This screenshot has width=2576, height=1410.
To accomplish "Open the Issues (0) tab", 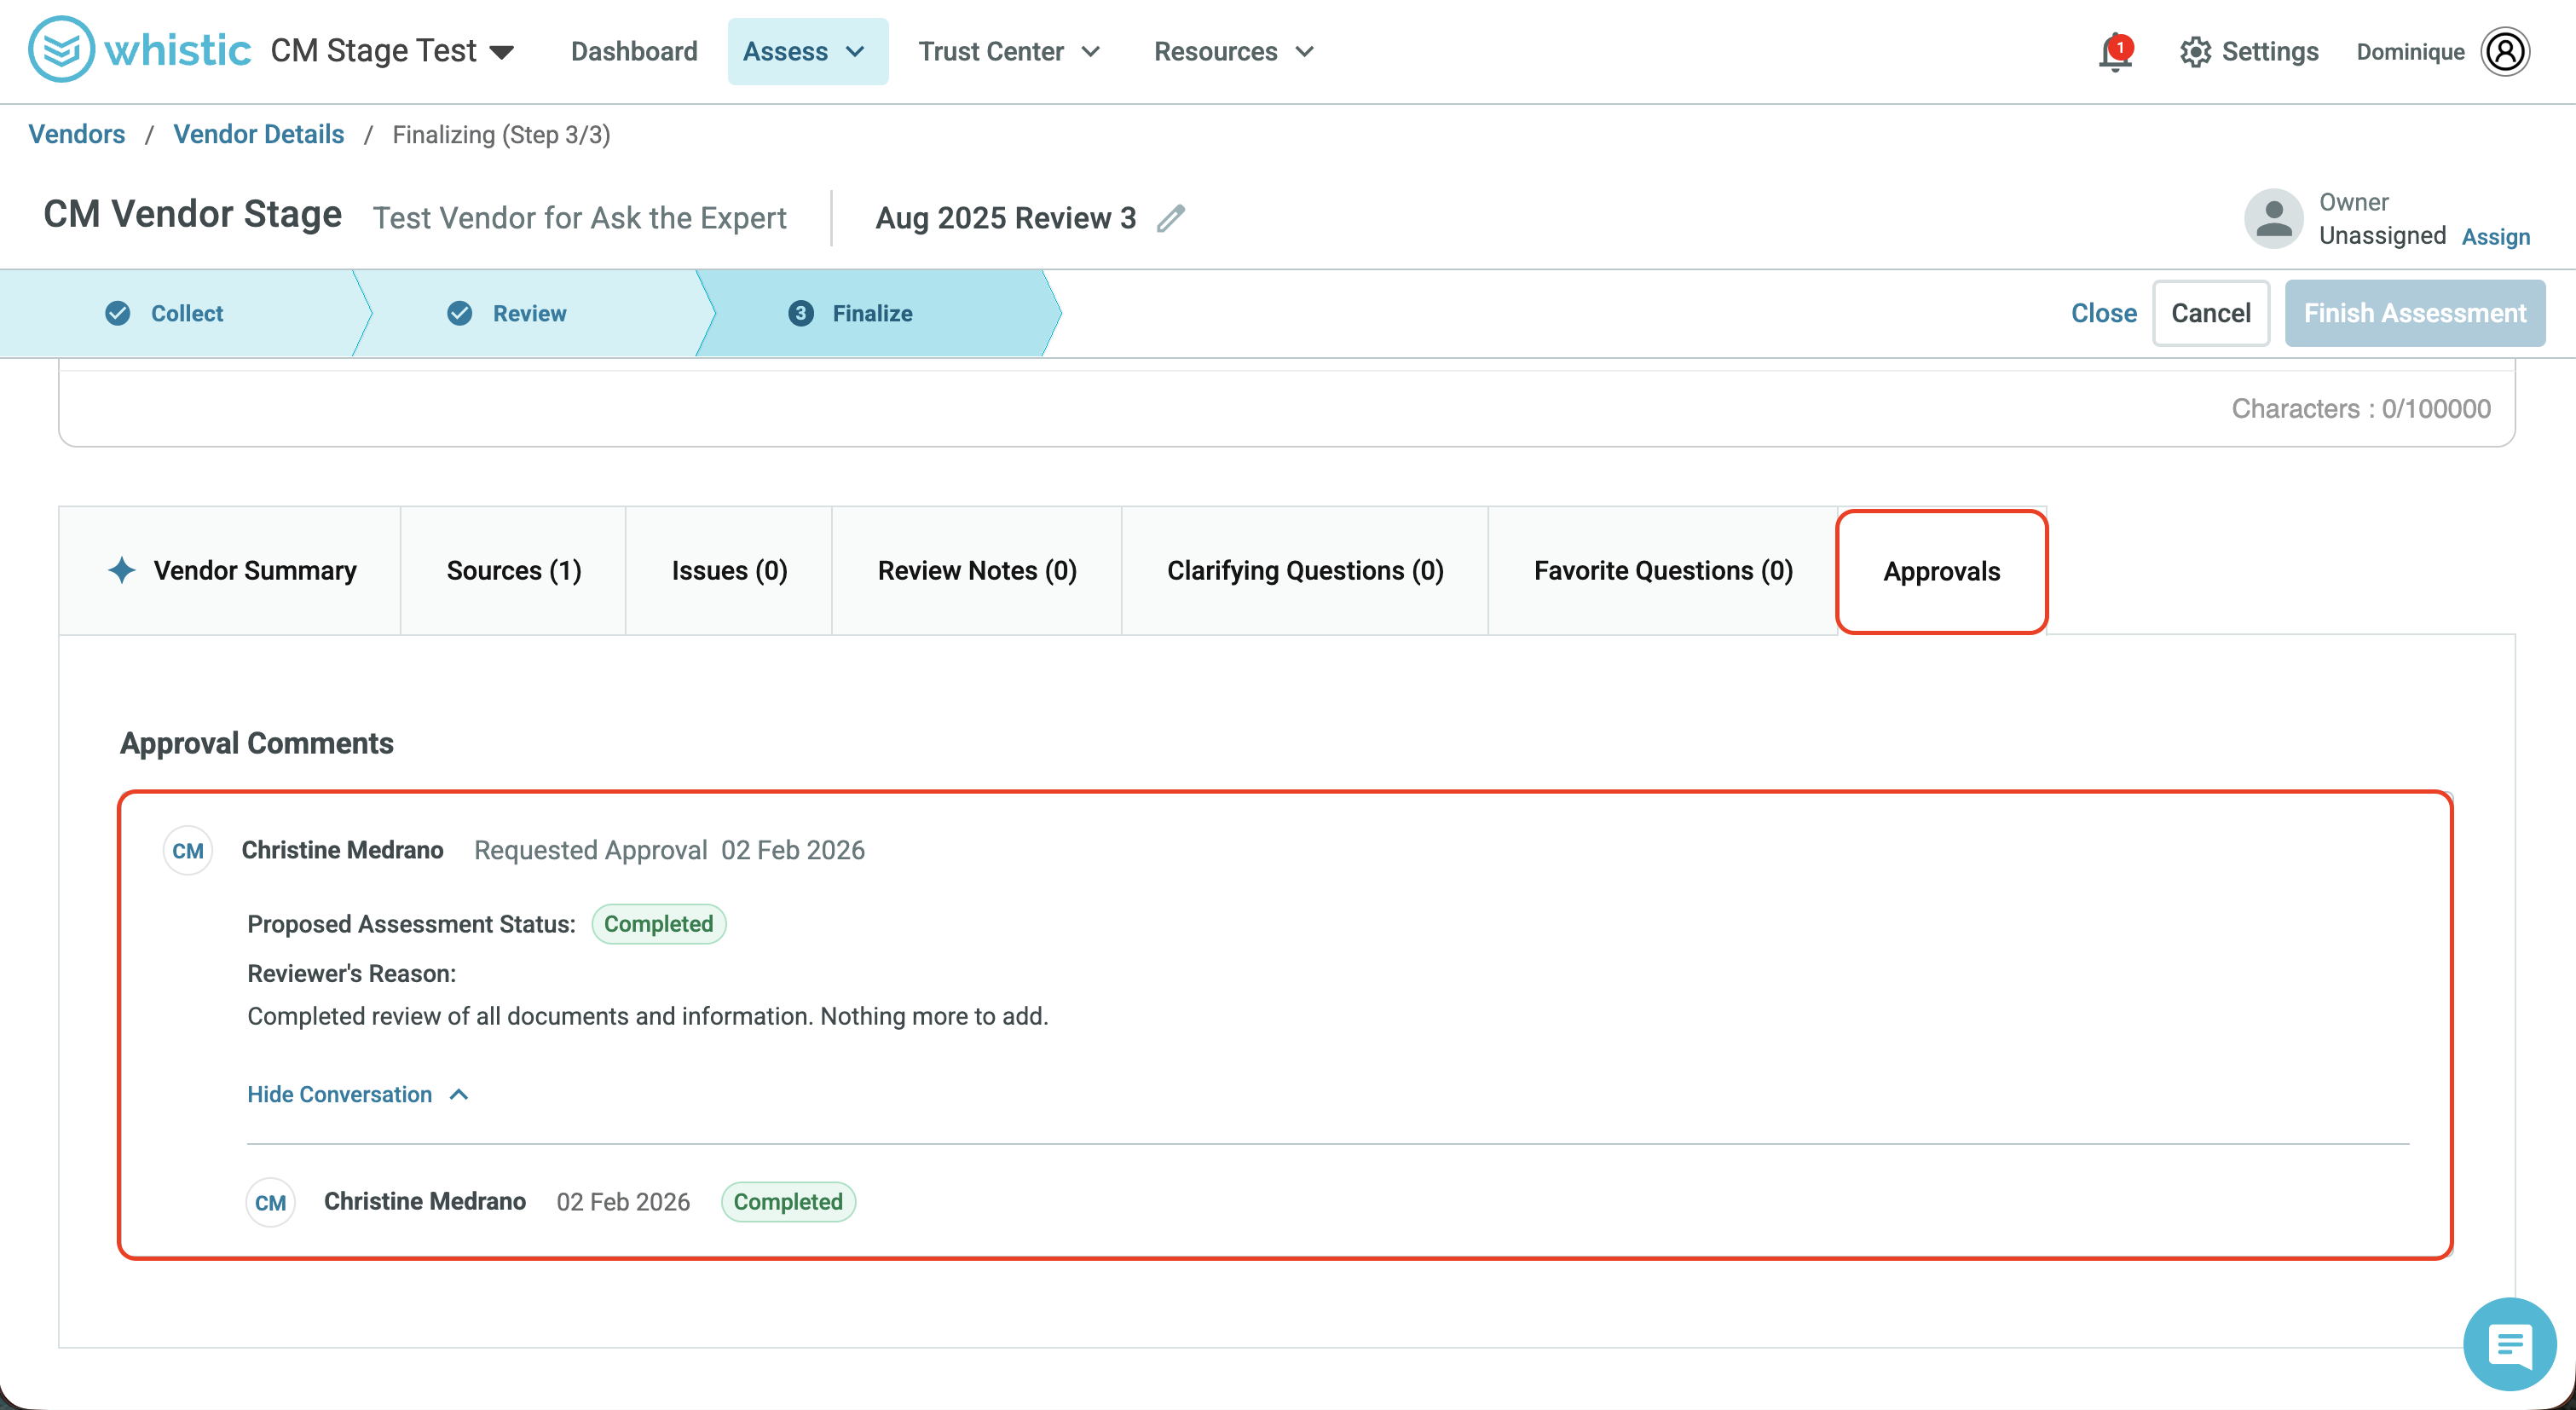I will 729,570.
